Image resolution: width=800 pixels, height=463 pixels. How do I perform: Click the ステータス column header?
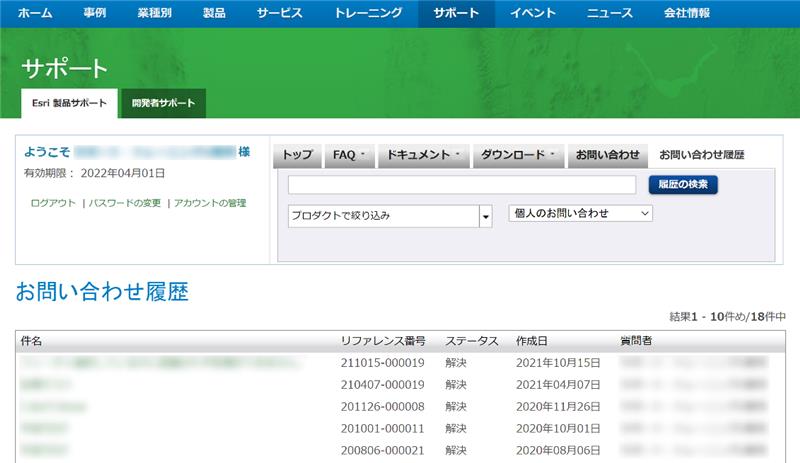click(472, 341)
